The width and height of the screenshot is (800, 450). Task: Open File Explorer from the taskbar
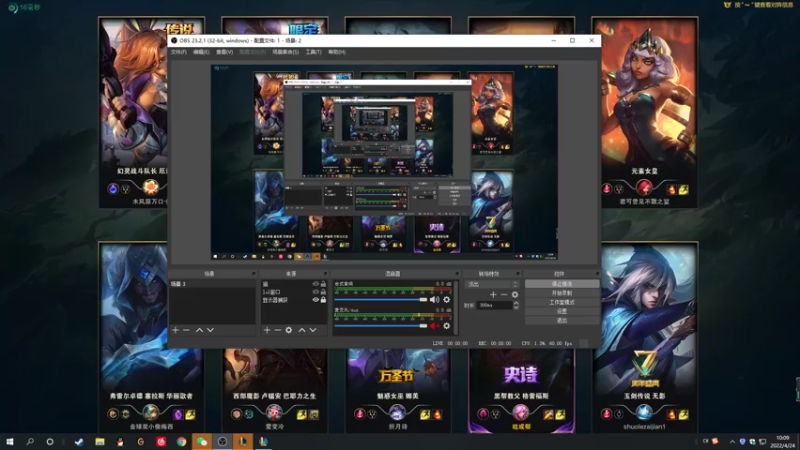click(99, 442)
